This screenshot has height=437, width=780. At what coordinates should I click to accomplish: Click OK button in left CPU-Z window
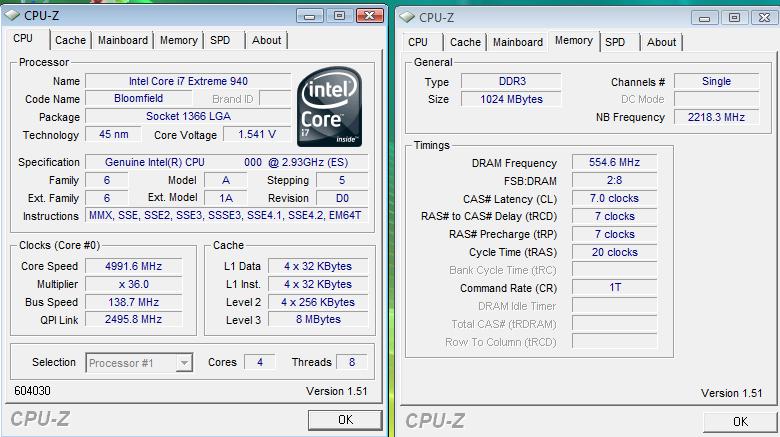tap(345, 420)
